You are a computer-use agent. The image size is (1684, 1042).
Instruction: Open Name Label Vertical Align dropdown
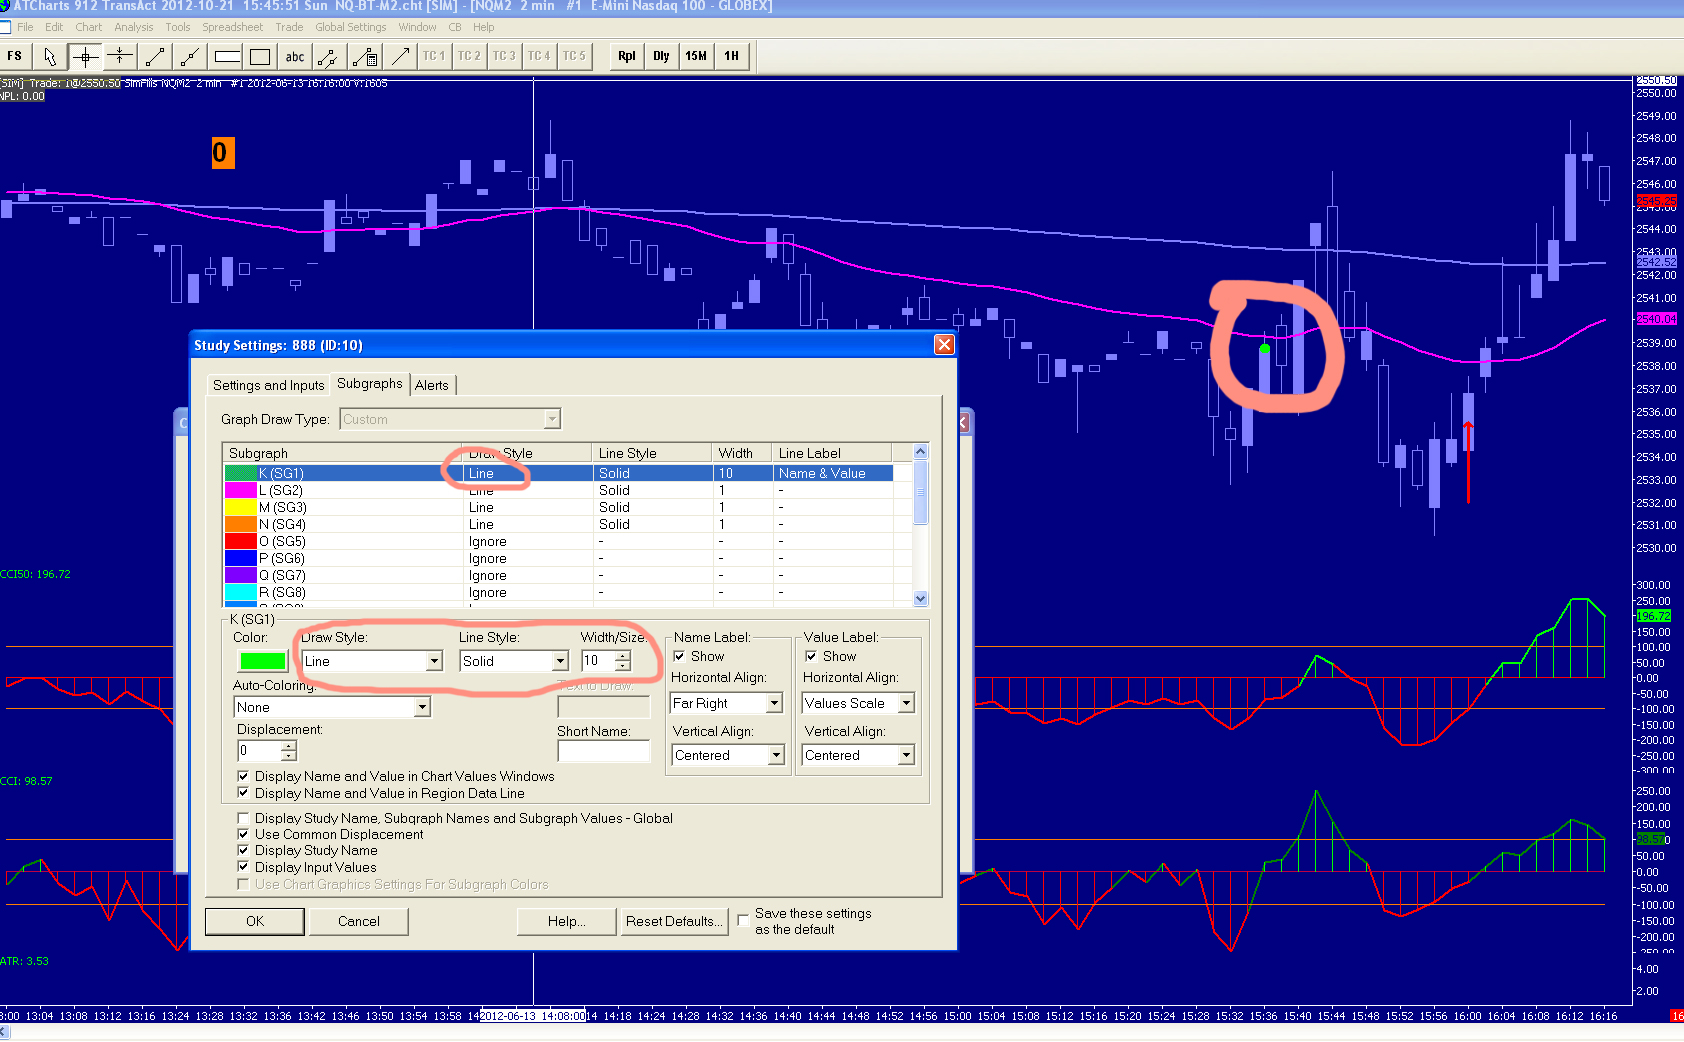pos(776,755)
